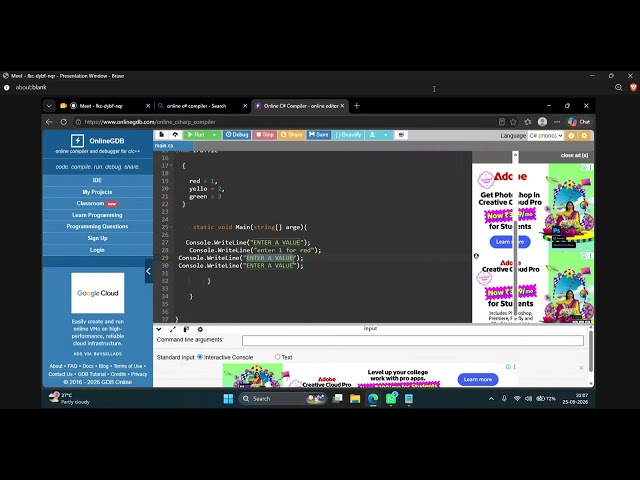Close the bottom Adobe ad banner

(581, 368)
